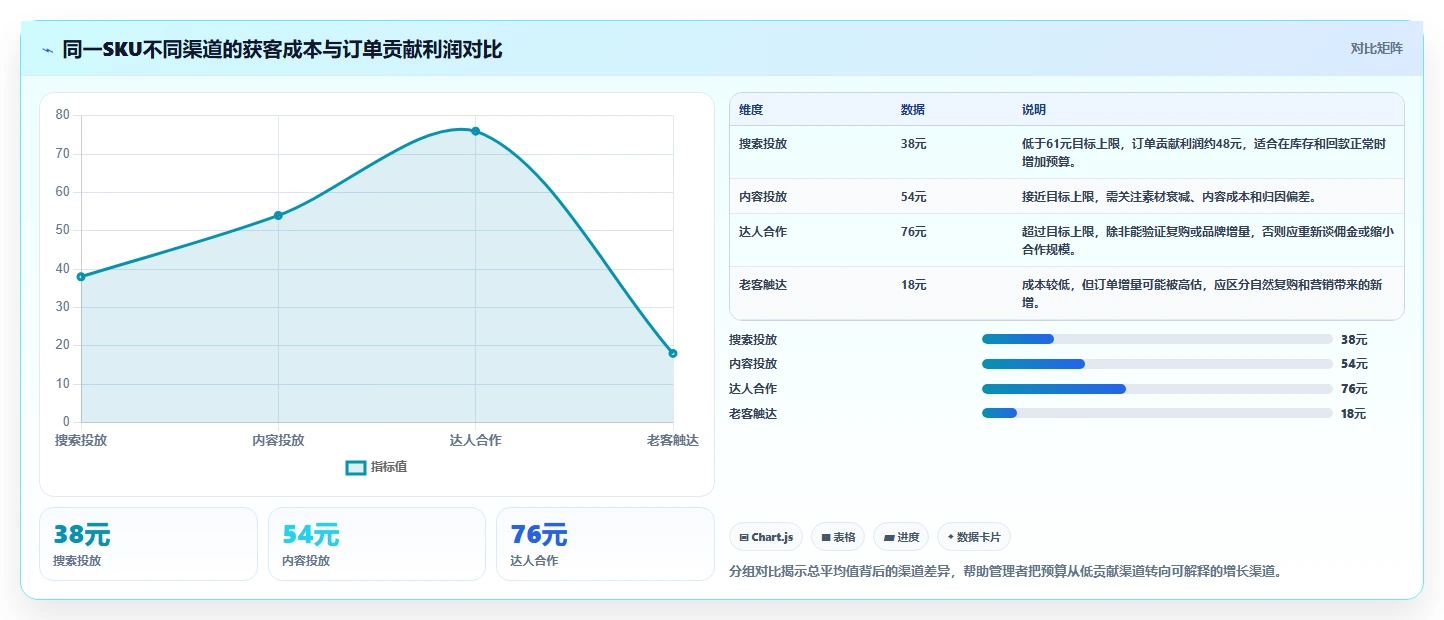Click the 维度 table column header

click(x=751, y=110)
